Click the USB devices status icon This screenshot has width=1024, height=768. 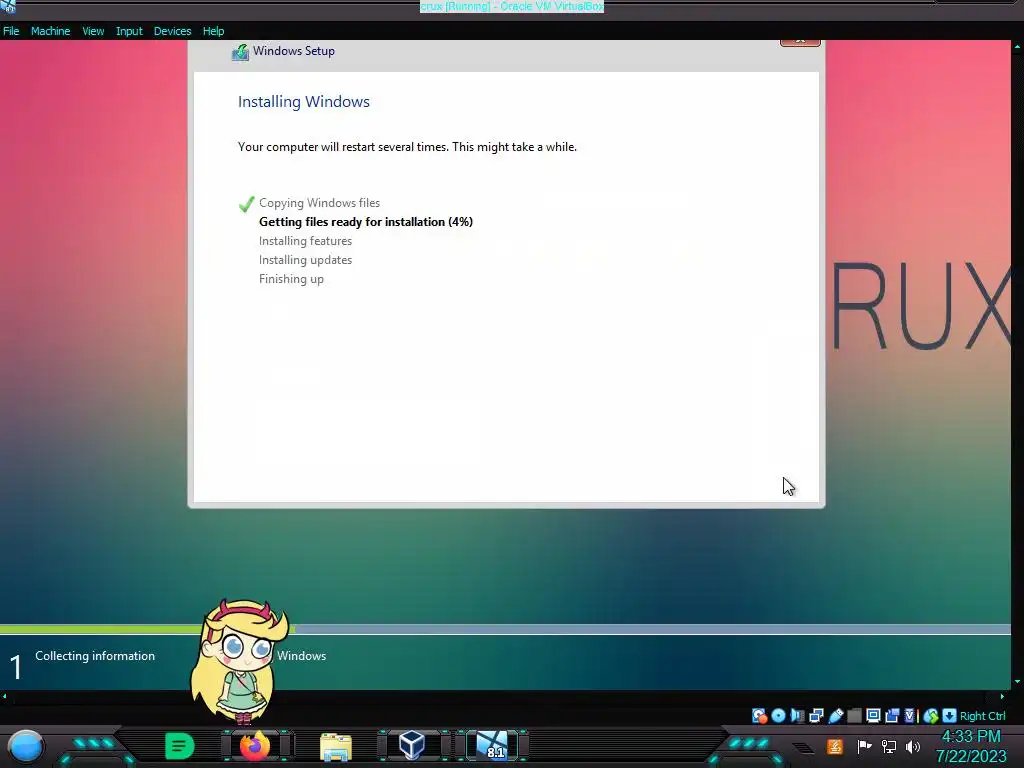click(x=835, y=716)
